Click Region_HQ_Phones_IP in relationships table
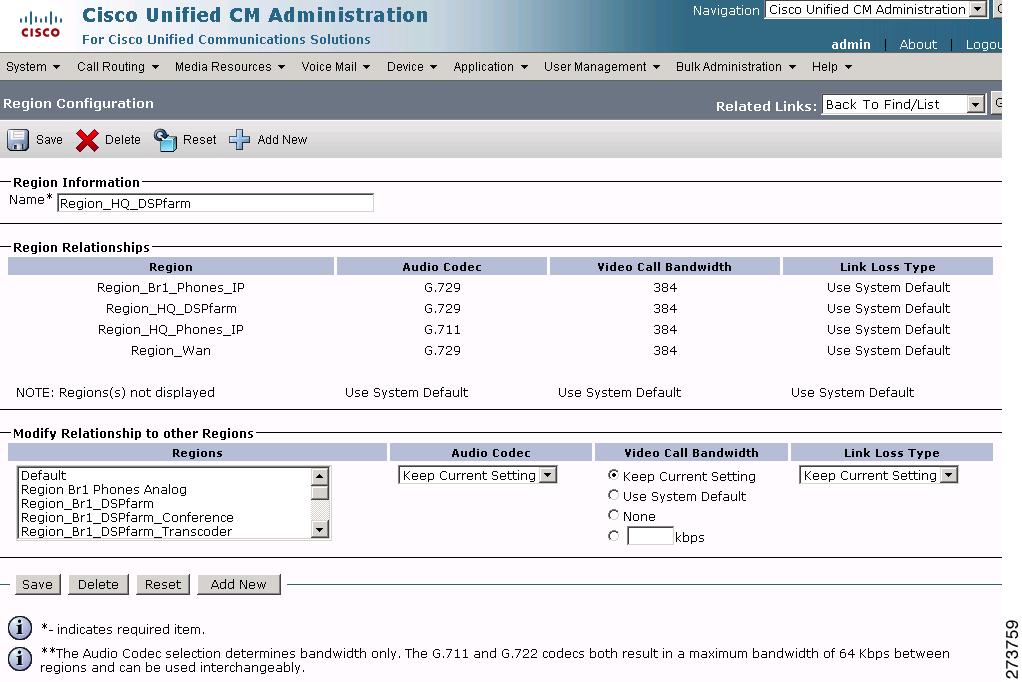Viewport: 1022px width, 682px height. coord(171,329)
